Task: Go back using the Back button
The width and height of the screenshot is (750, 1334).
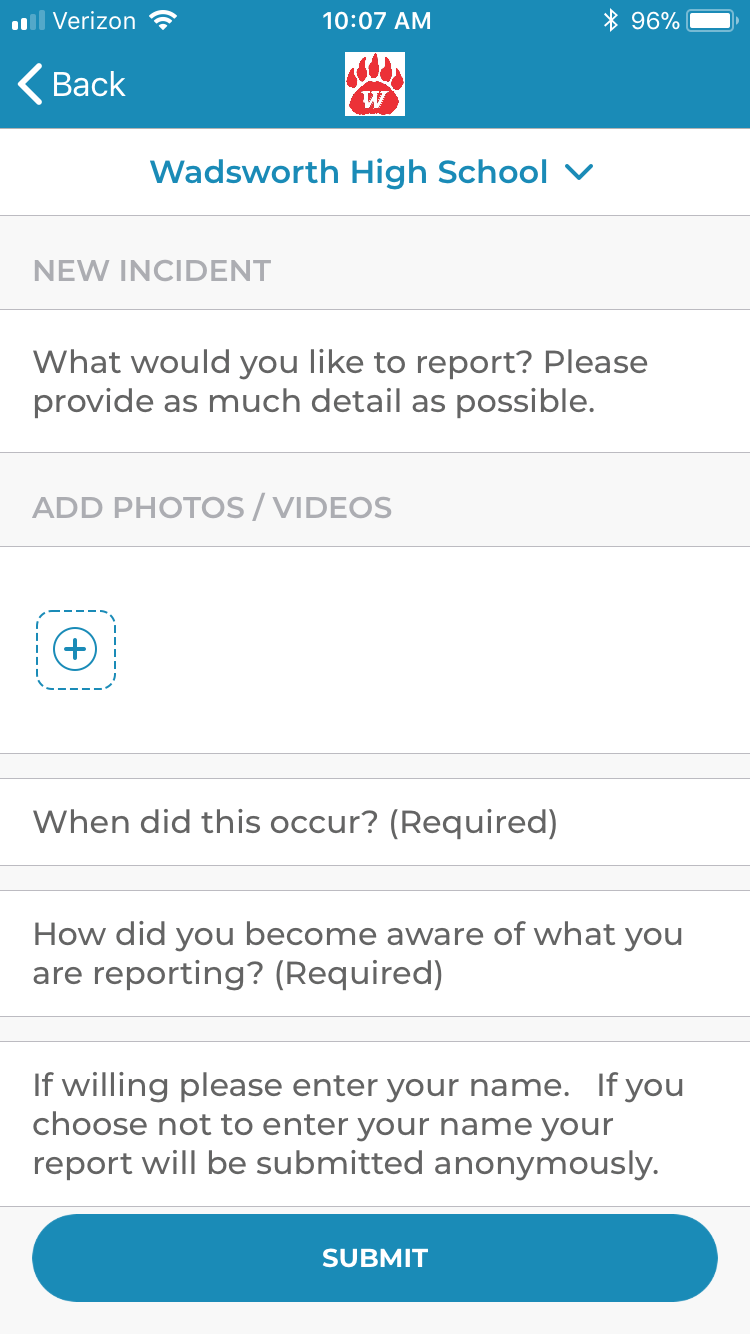Action: (72, 84)
